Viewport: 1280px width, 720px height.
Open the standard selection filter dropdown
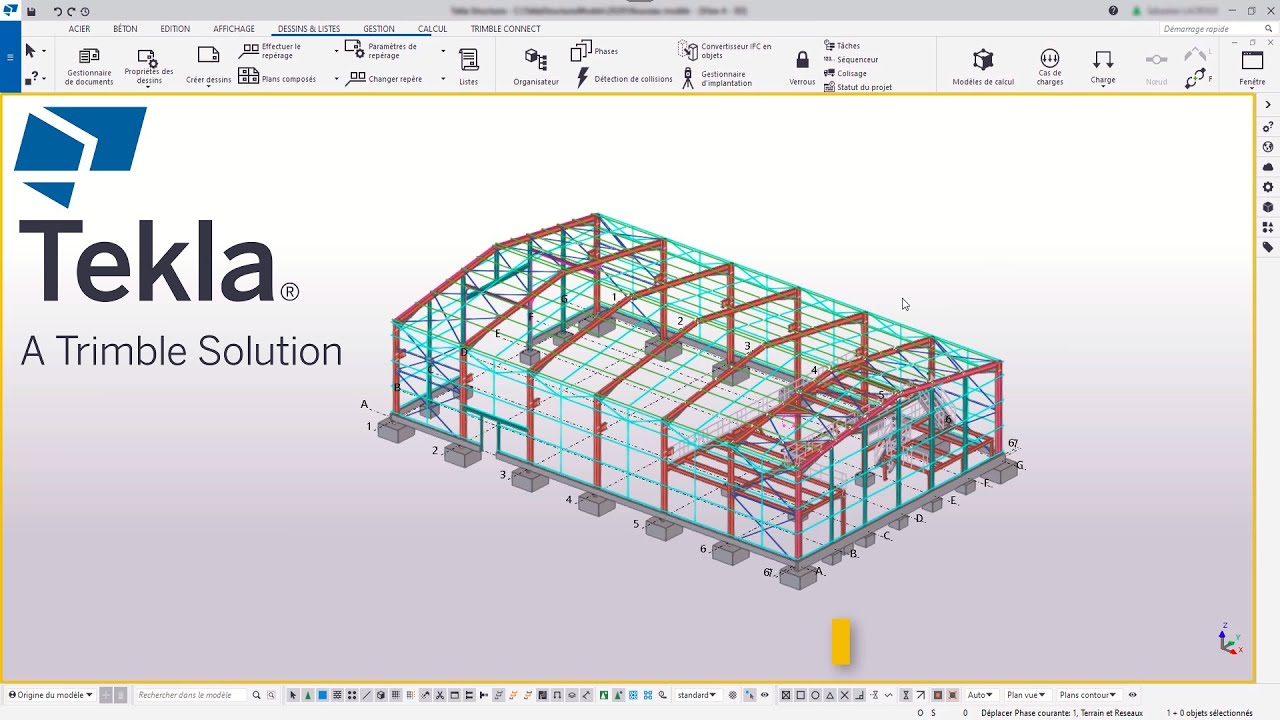pyautogui.click(x=697, y=695)
